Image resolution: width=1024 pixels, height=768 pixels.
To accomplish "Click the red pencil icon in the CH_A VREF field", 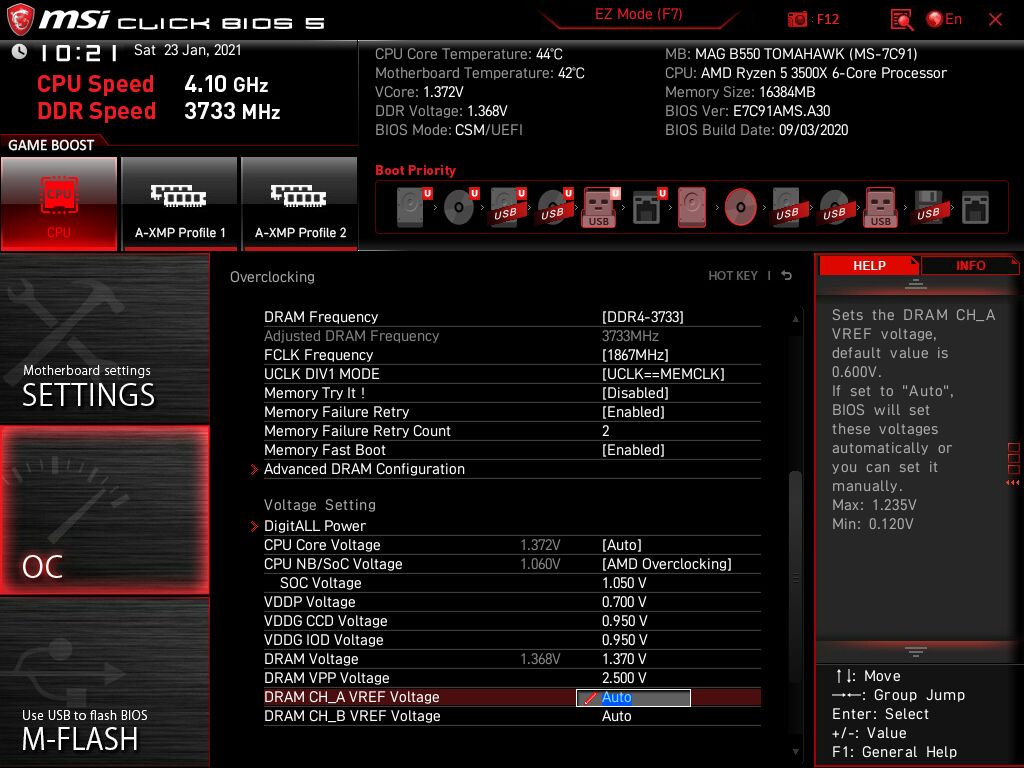I will (590, 697).
